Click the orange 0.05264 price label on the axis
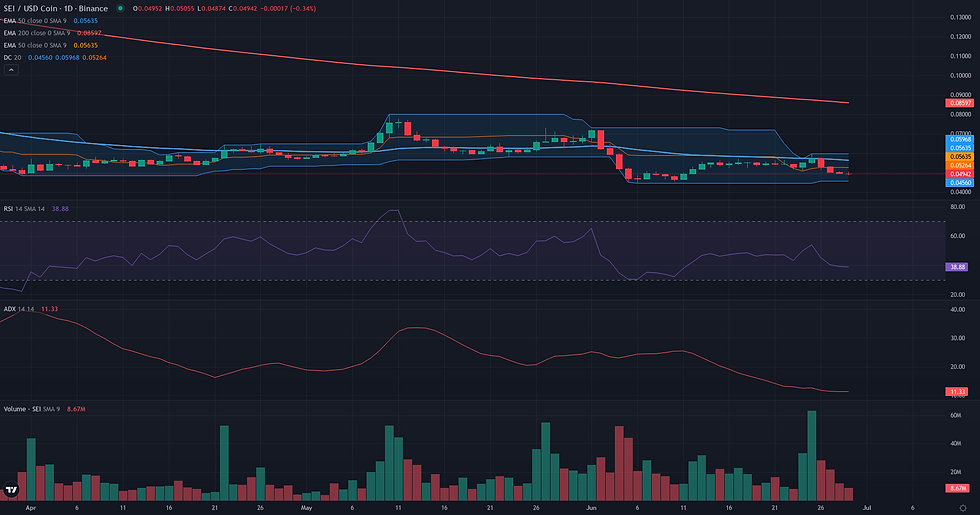The height and width of the screenshot is (515, 980). (x=959, y=166)
